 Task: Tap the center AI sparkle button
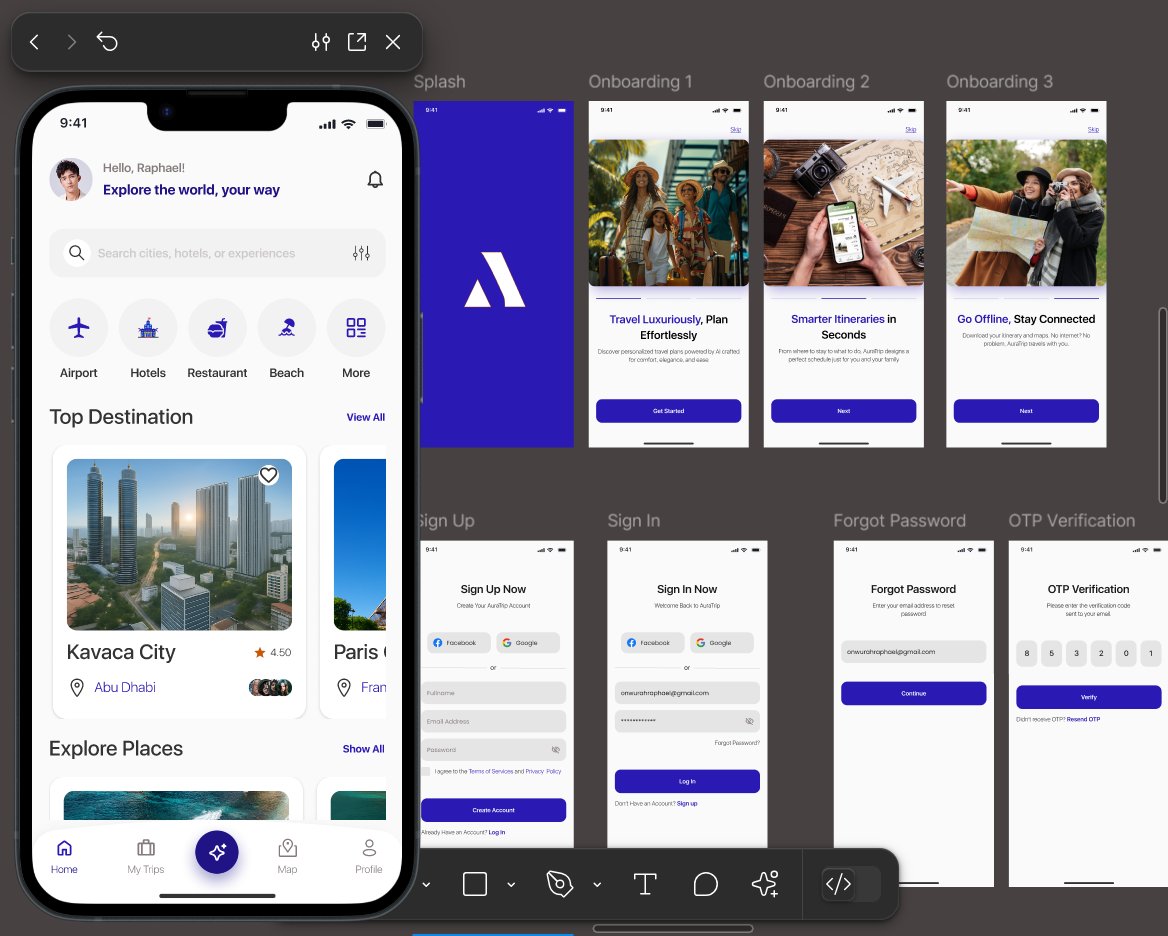[x=217, y=852]
